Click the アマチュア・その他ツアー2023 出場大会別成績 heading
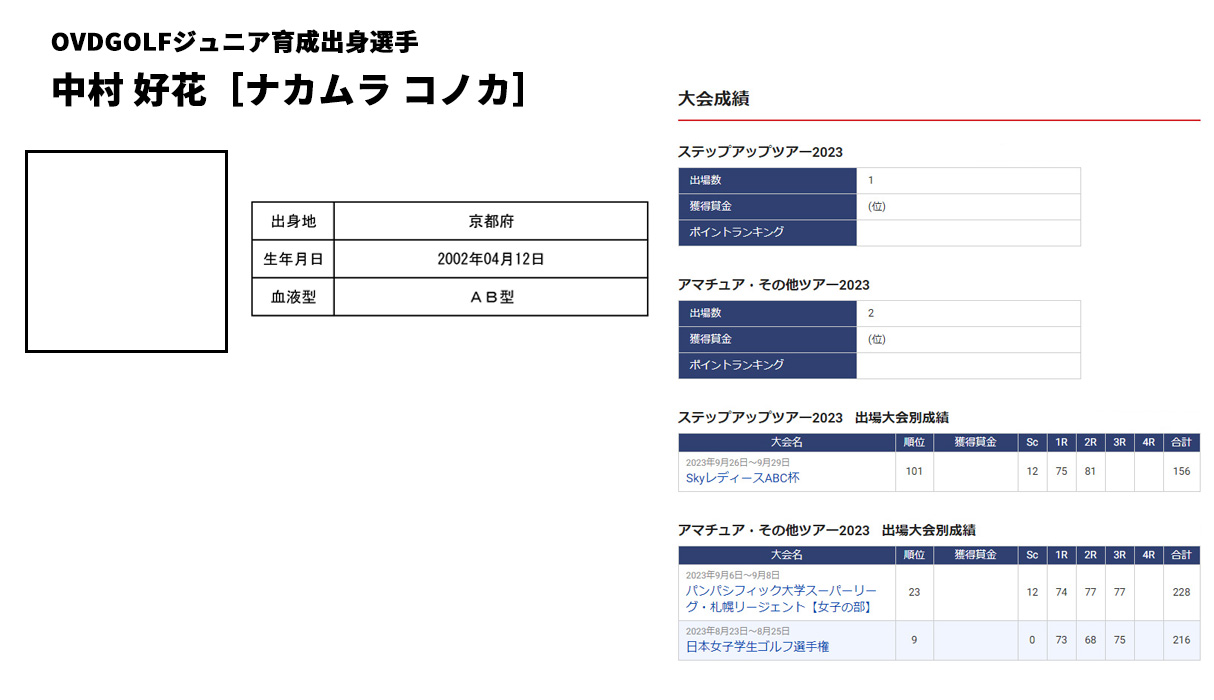The height and width of the screenshot is (700, 1214). pyautogui.click(x=826, y=530)
